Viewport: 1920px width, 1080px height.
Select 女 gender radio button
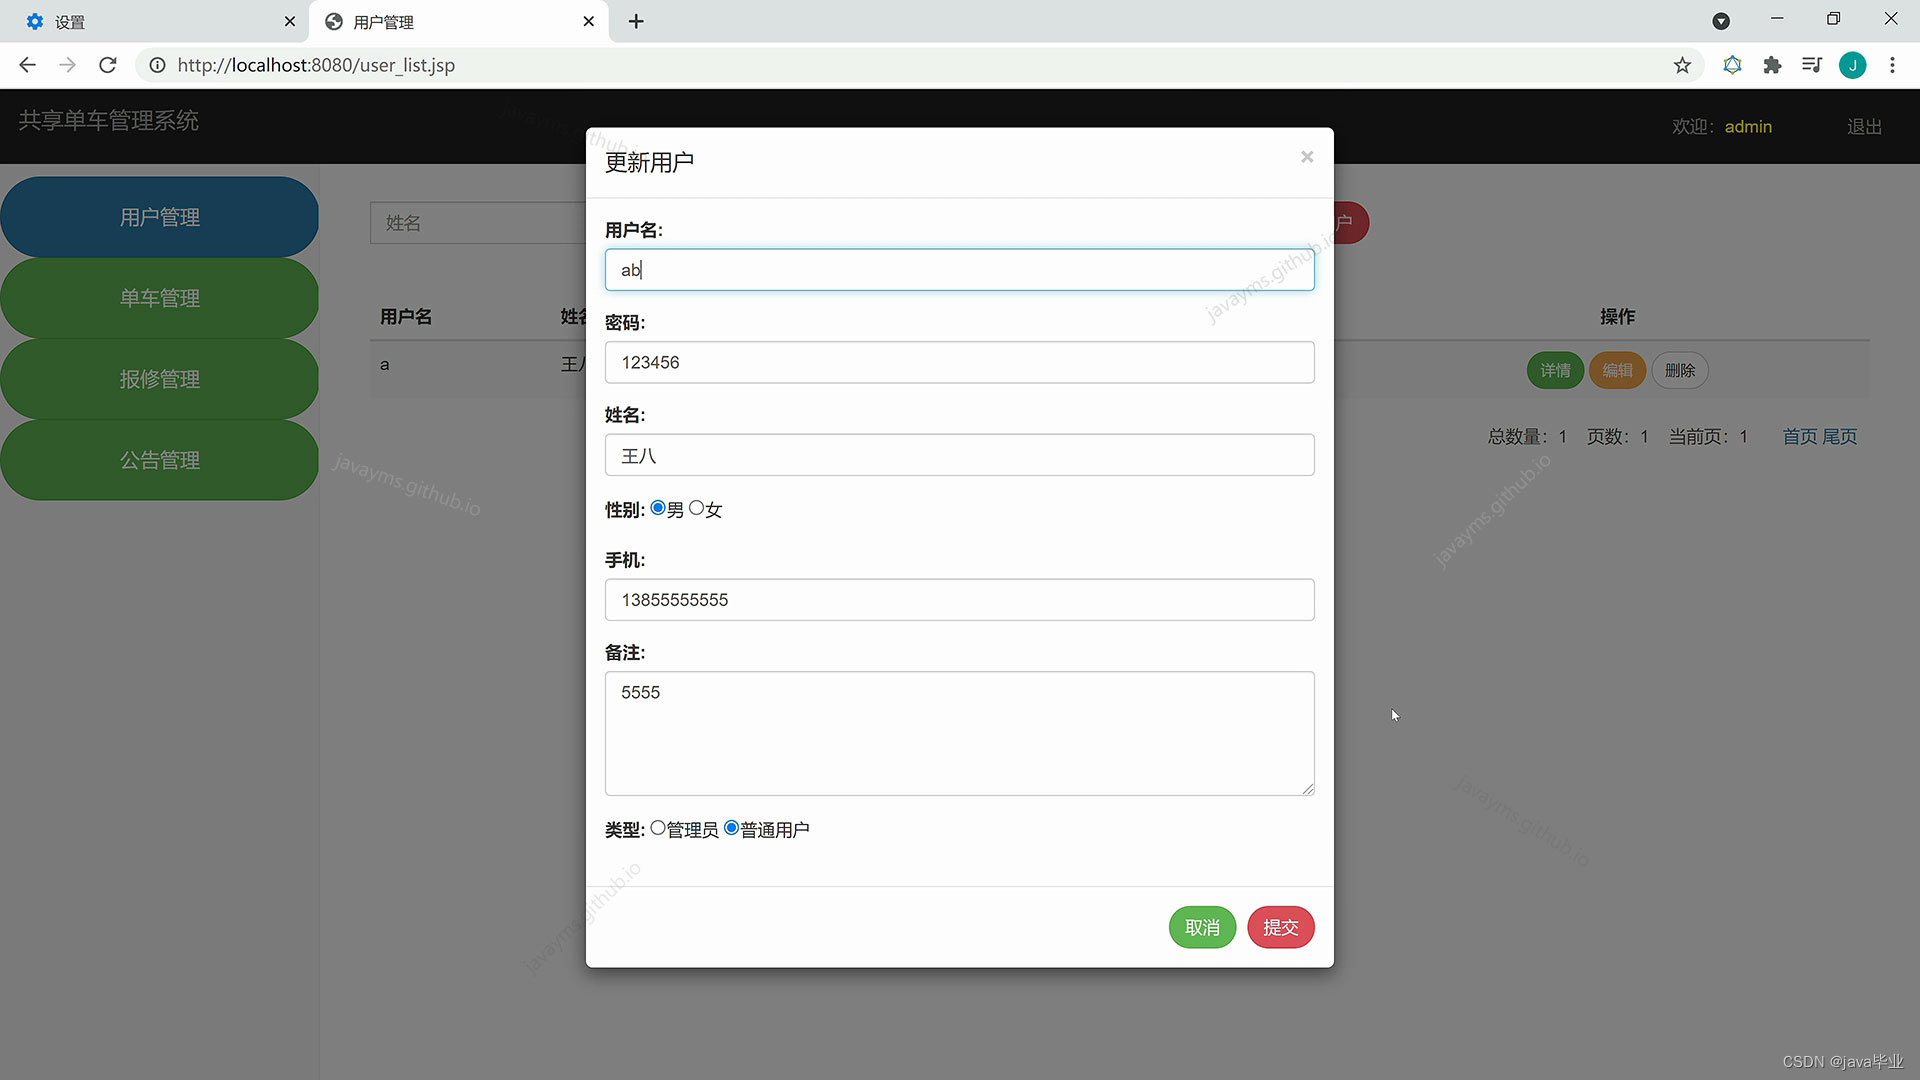pyautogui.click(x=696, y=508)
